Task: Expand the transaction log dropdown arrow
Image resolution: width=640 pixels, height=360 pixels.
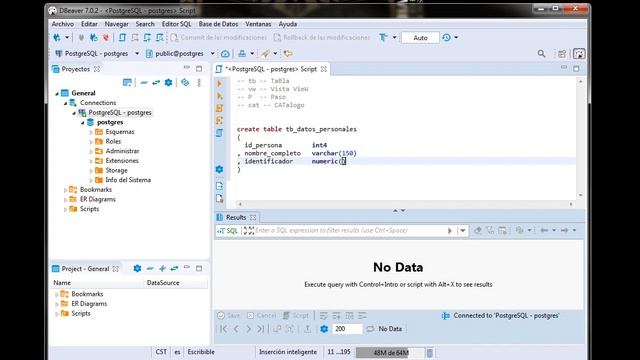Action: 456,38
